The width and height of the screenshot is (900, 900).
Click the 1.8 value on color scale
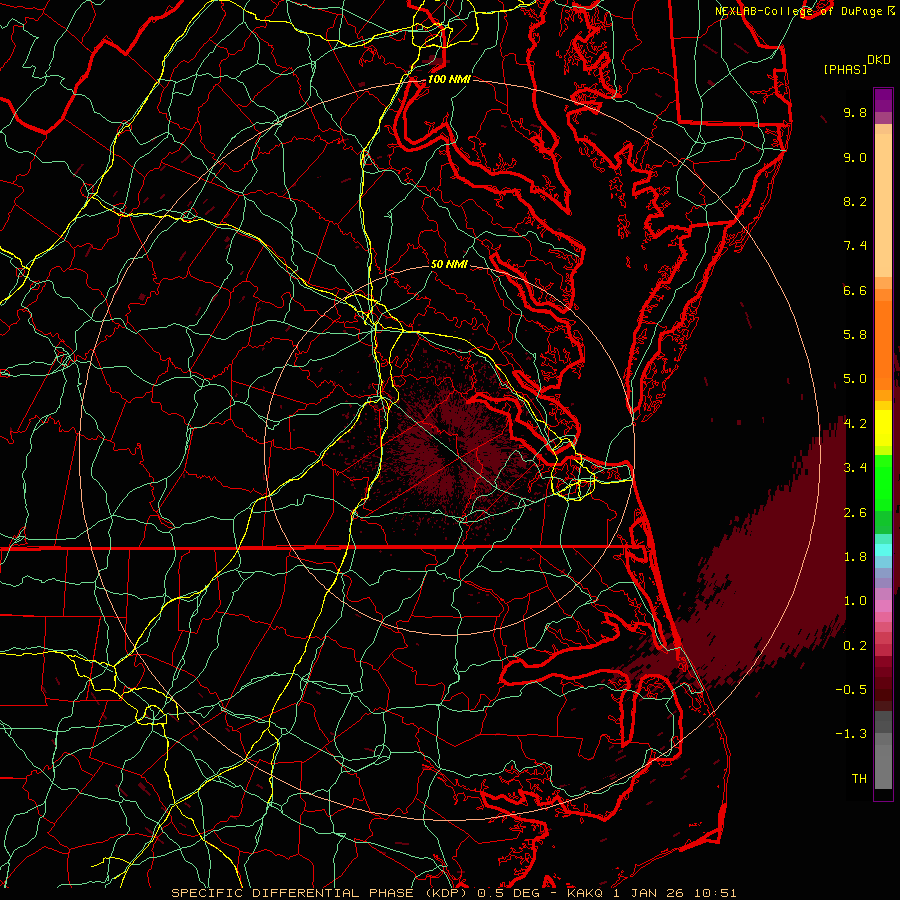tap(855, 557)
